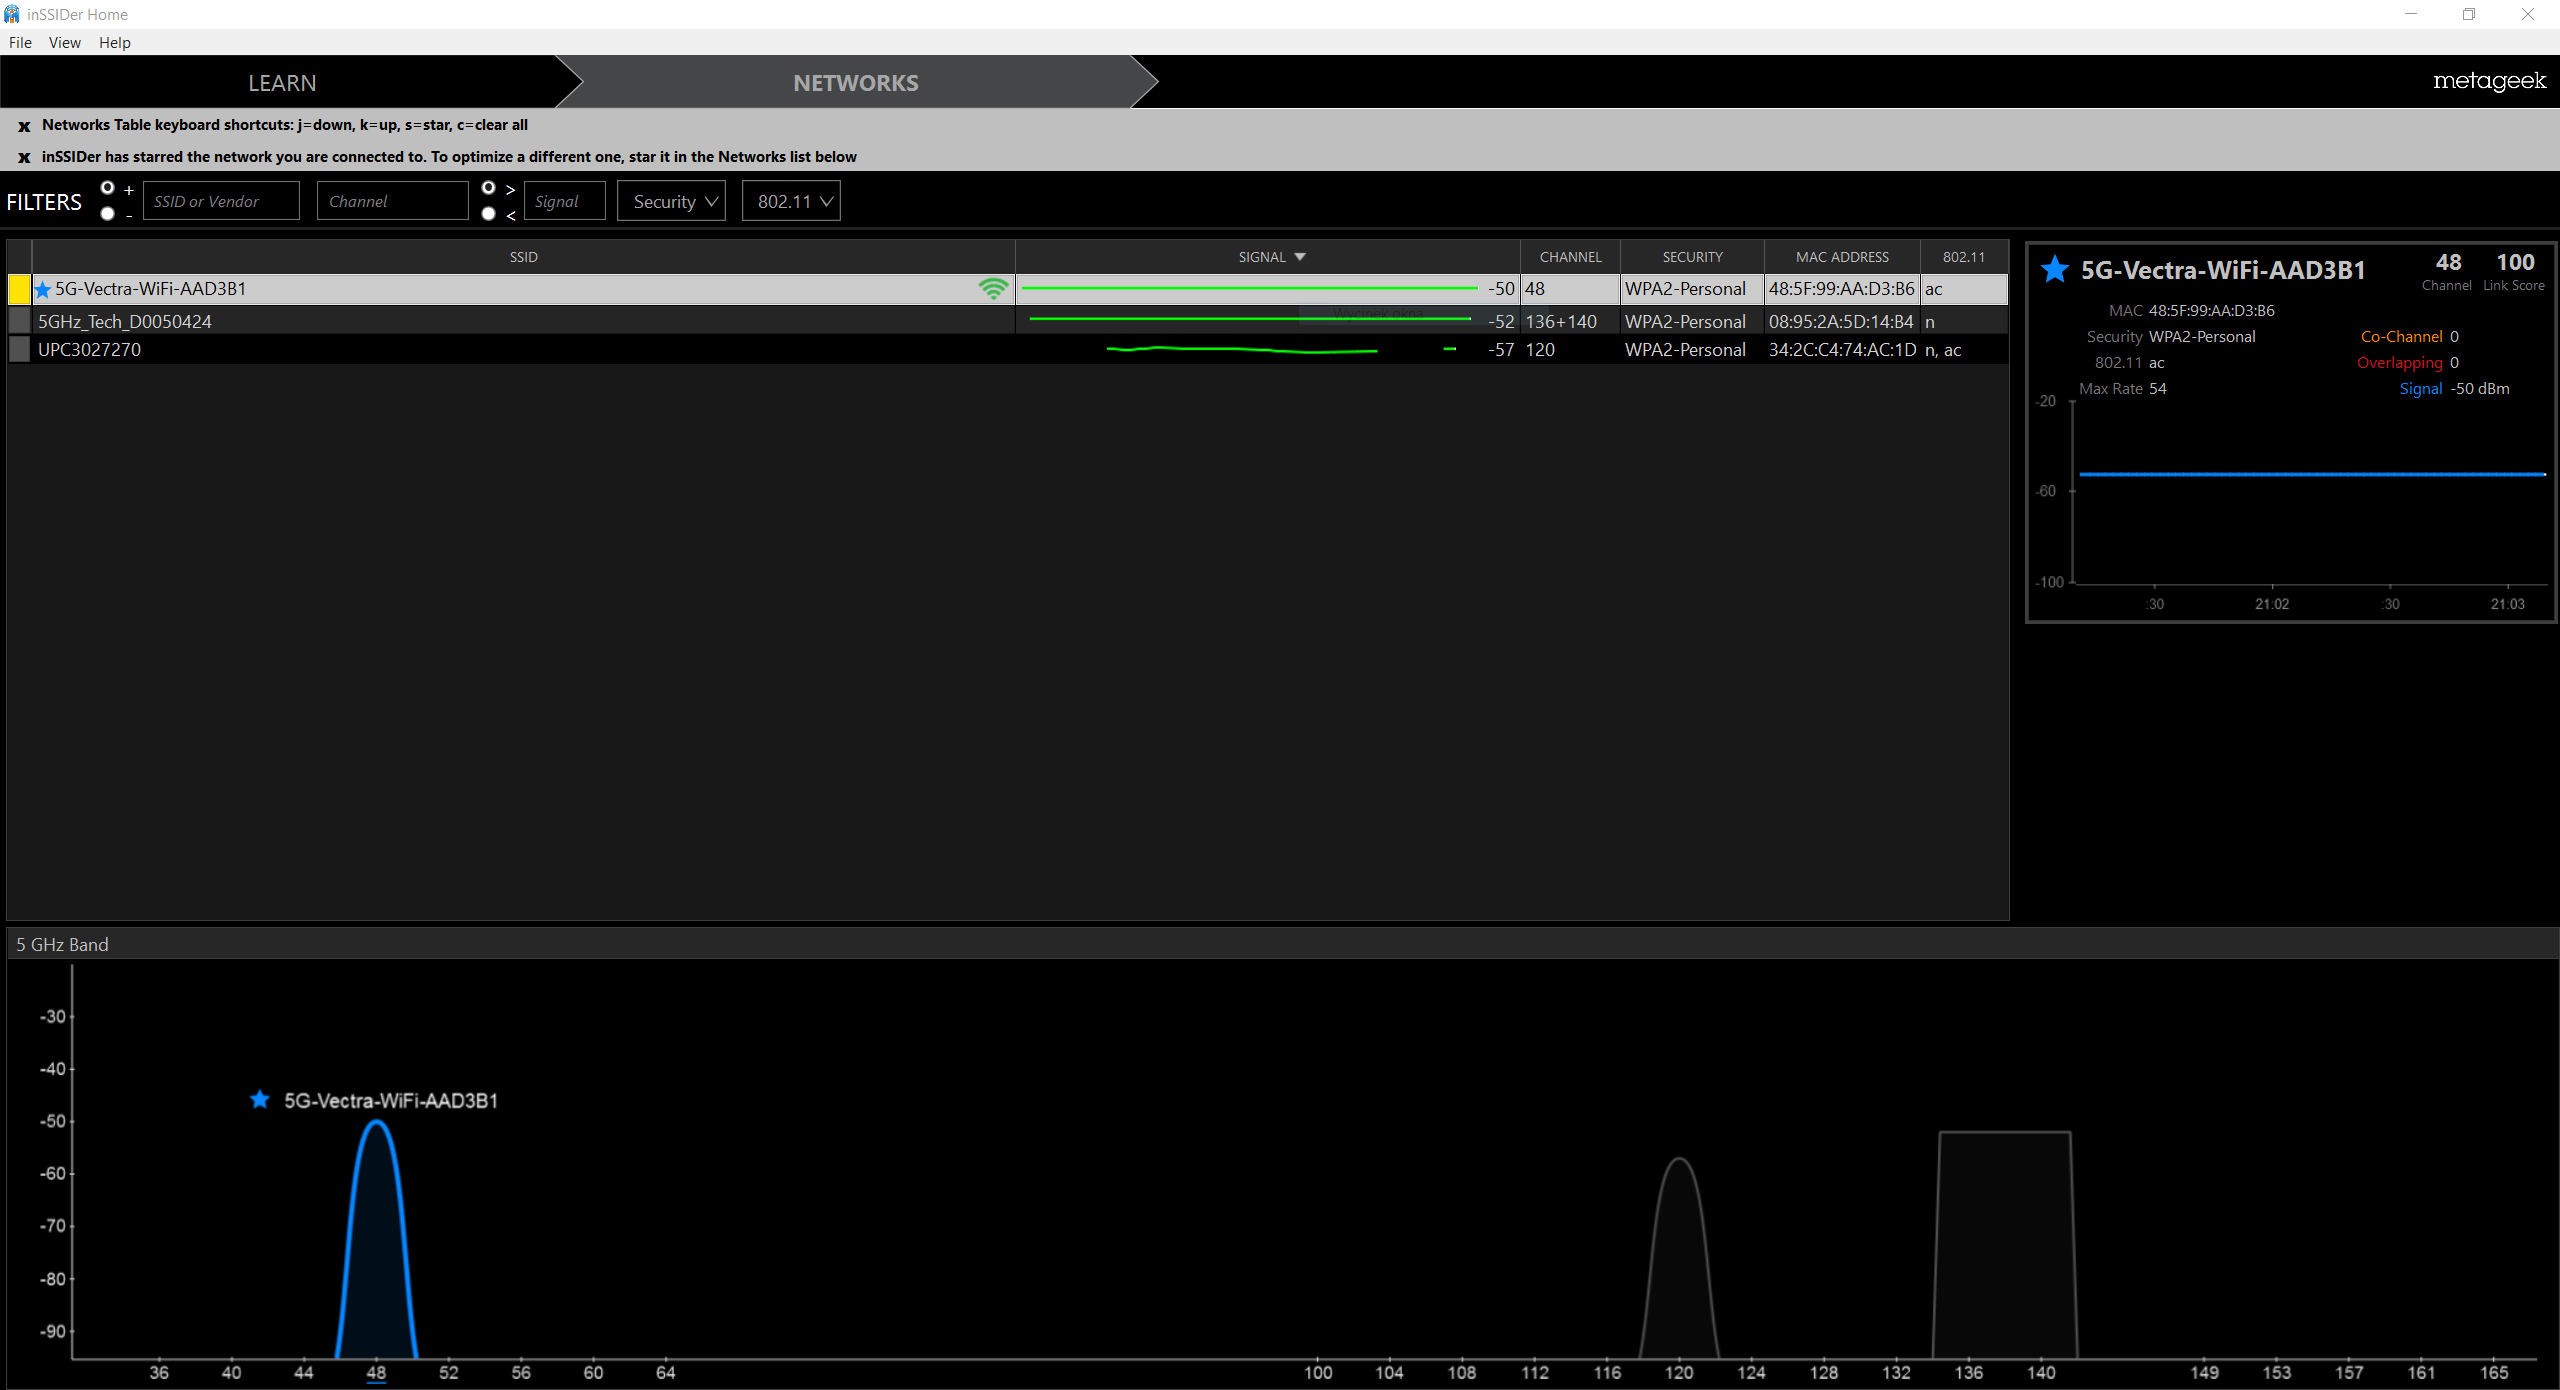Select the greater-than signal radio button

(x=488, y=188)
